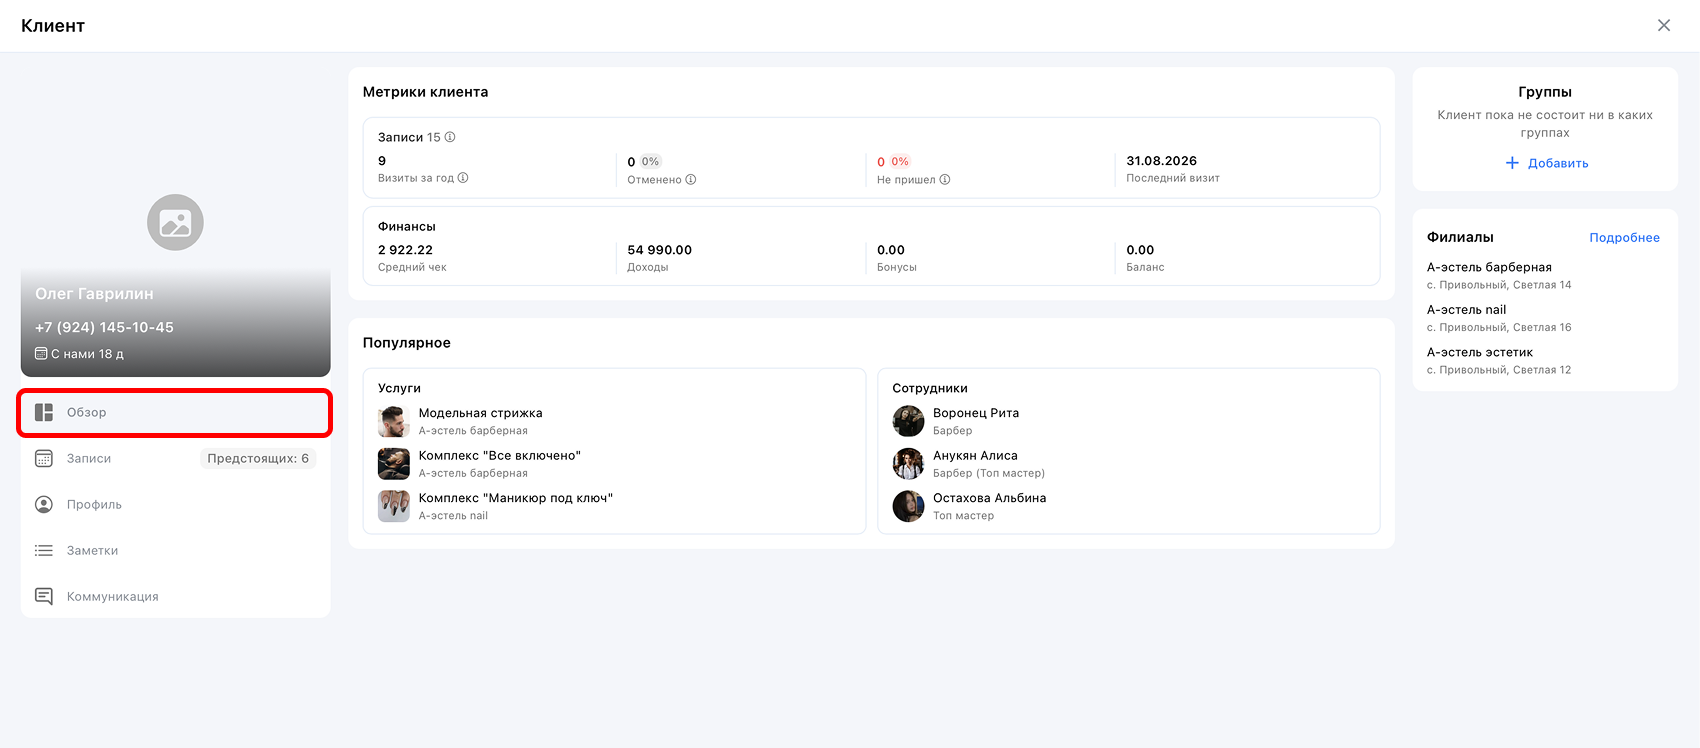Click info icon next to Отменено
The height and width of the screenshot is (748, 1700).
point(691,180)
